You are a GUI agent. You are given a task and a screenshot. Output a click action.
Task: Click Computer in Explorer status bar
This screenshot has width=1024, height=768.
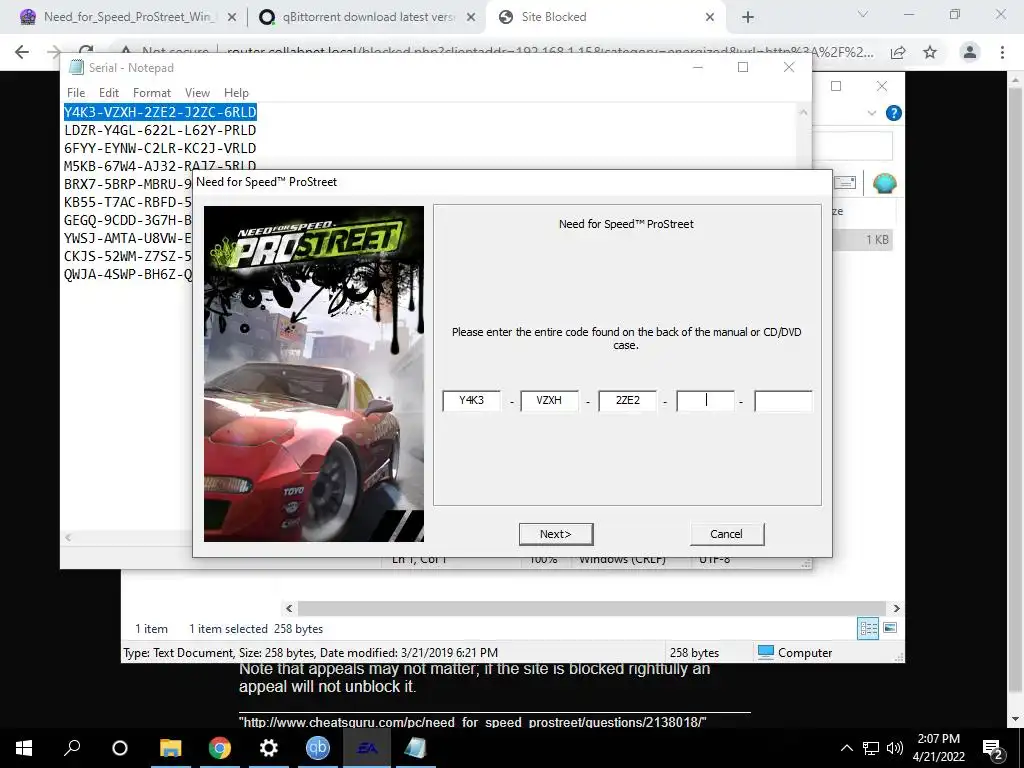[795, 652]
